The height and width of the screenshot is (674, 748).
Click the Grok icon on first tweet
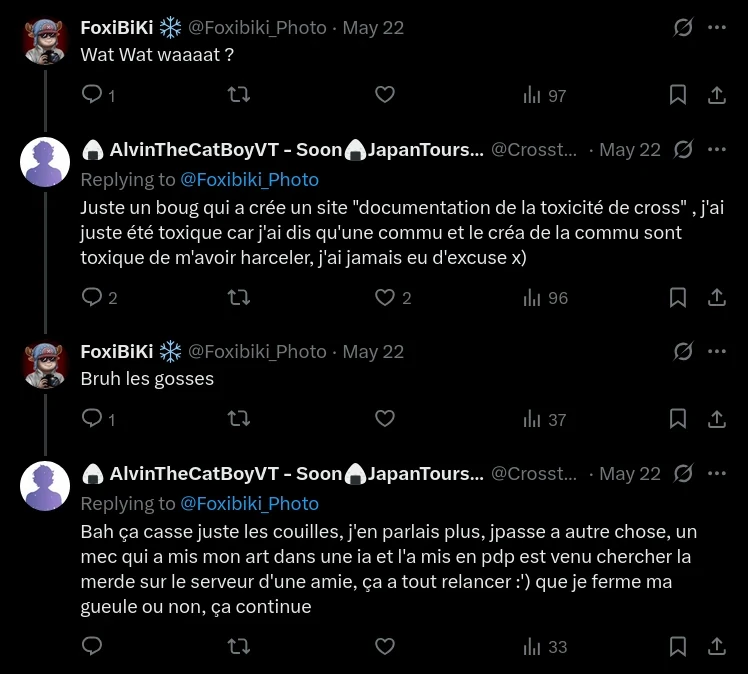click(x=684, y=28)
